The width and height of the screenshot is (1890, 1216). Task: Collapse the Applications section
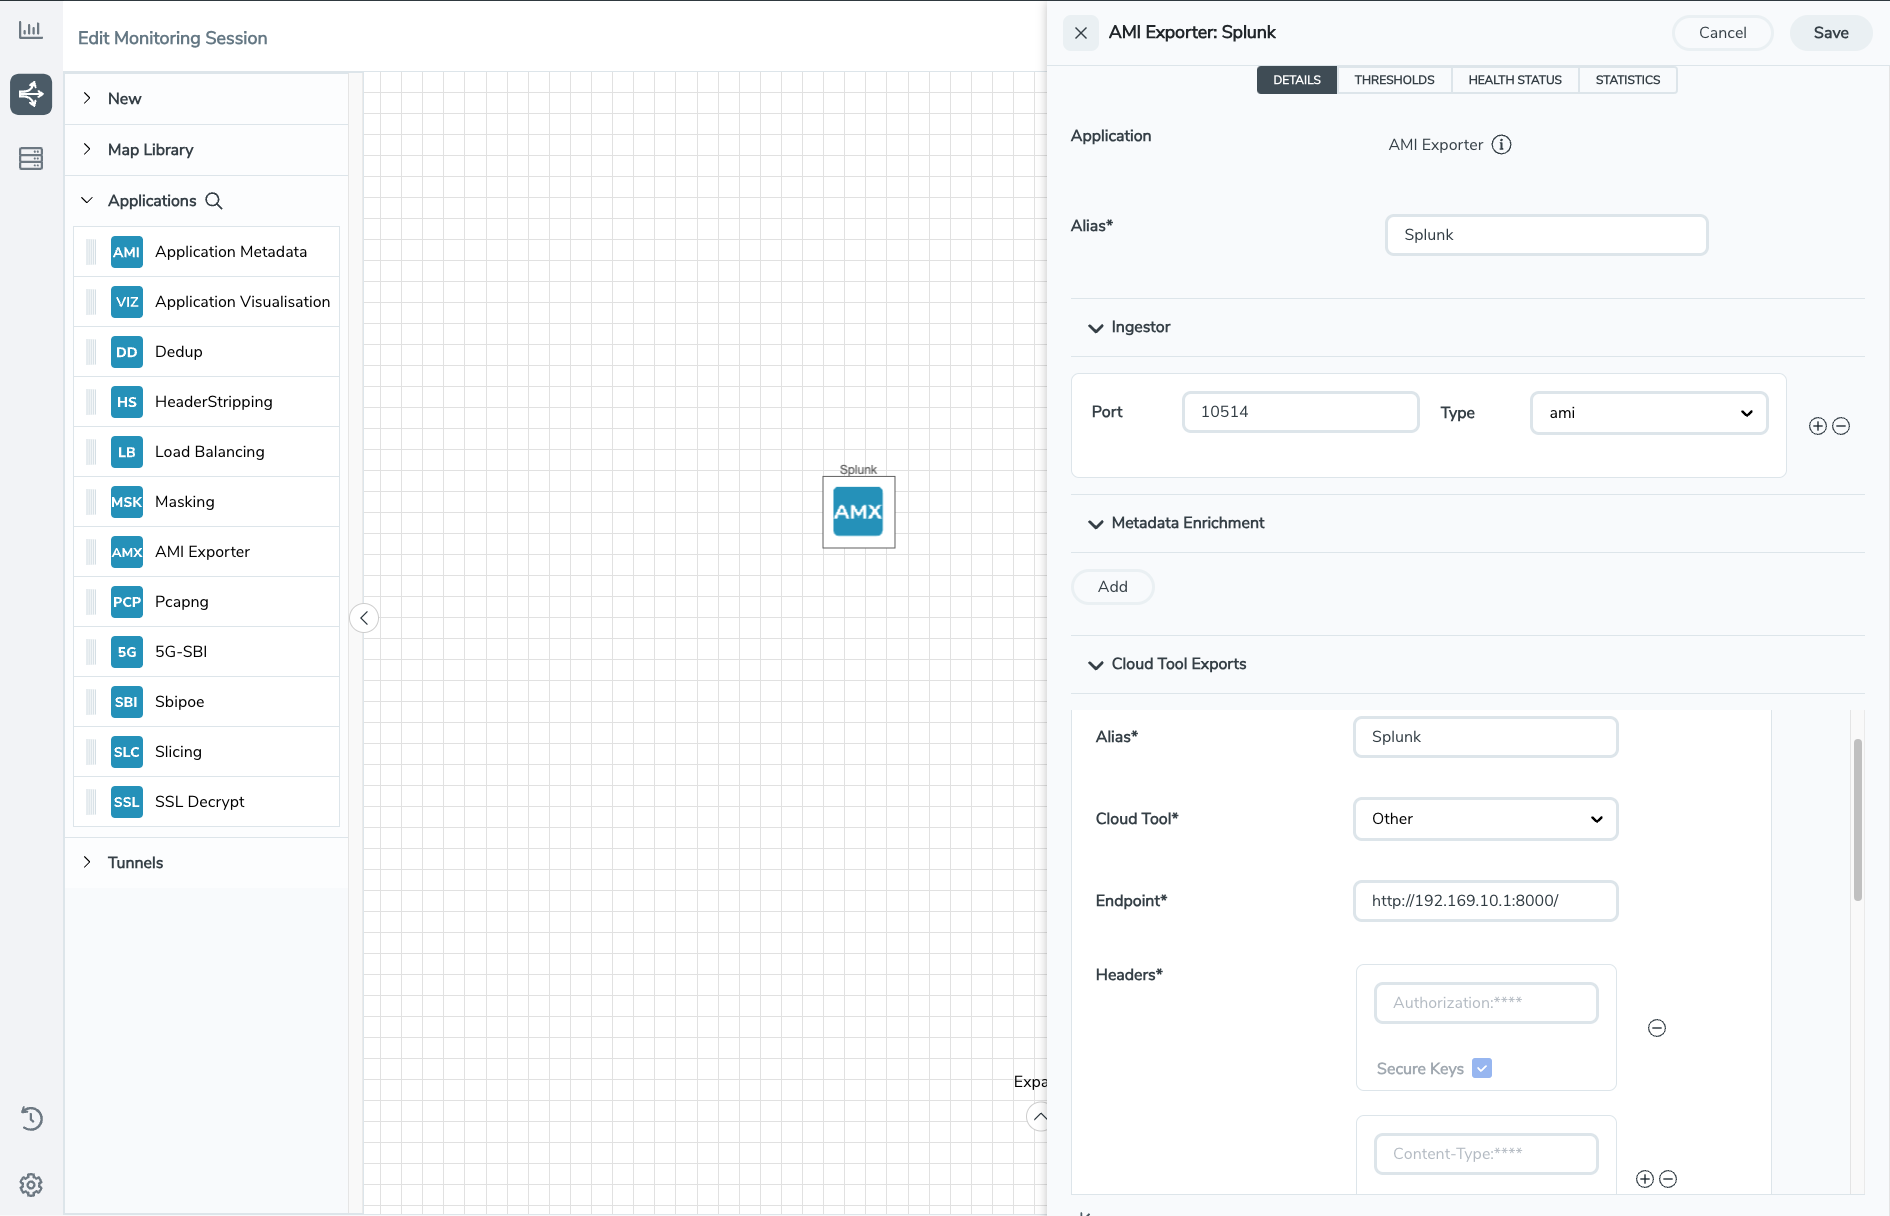[x=87, y=200]
